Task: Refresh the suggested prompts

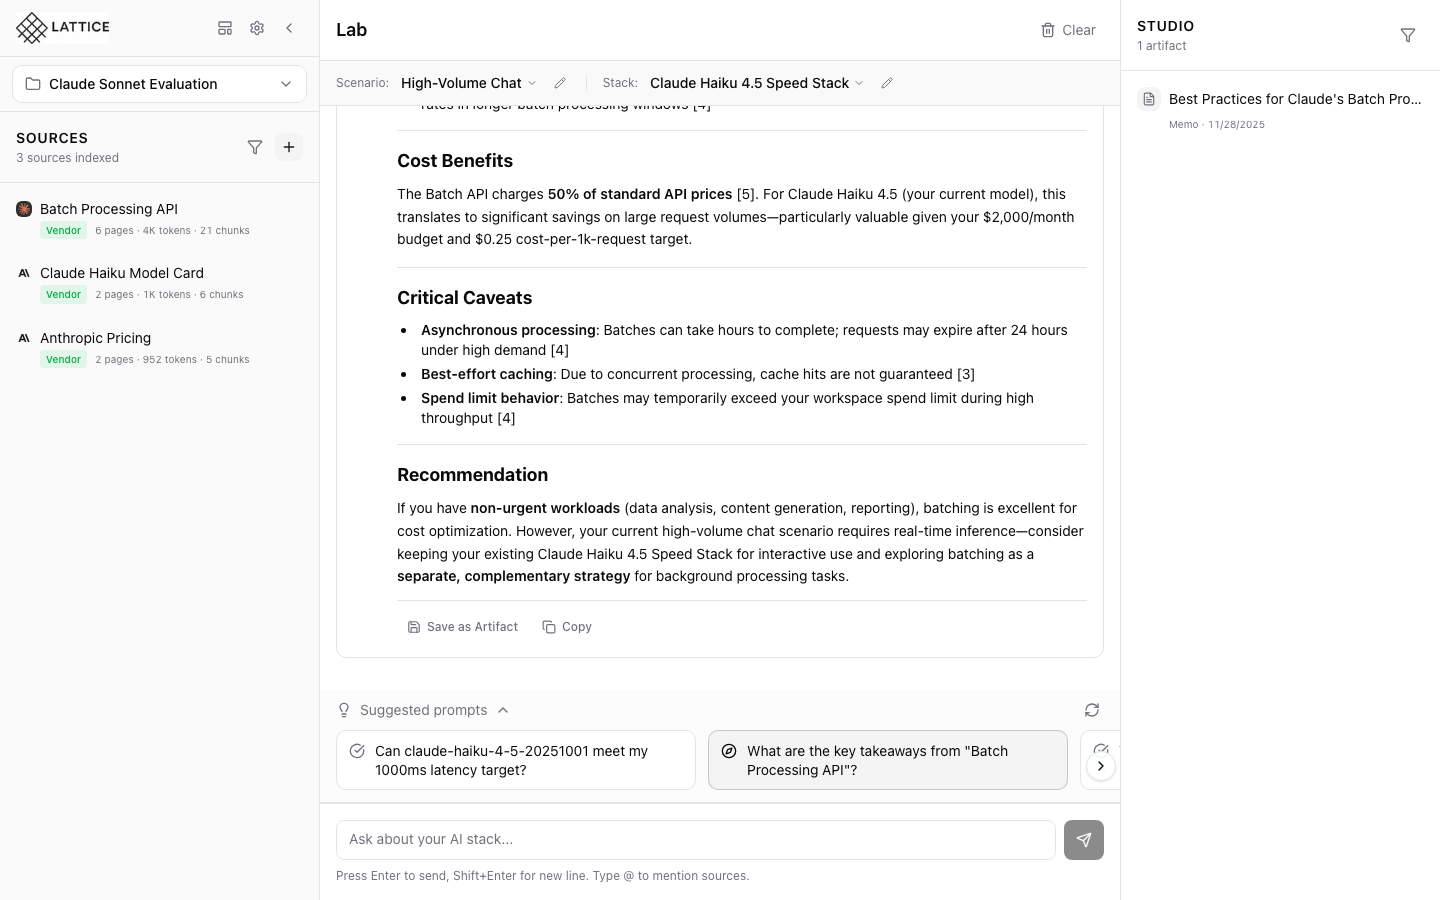Action: pos(1092,710)
